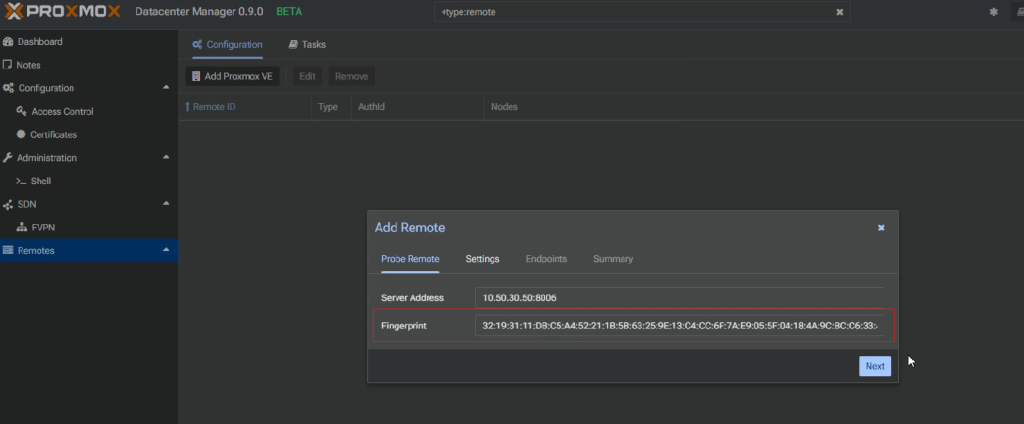Sort by Remote ID column header

tap(214, 107)
